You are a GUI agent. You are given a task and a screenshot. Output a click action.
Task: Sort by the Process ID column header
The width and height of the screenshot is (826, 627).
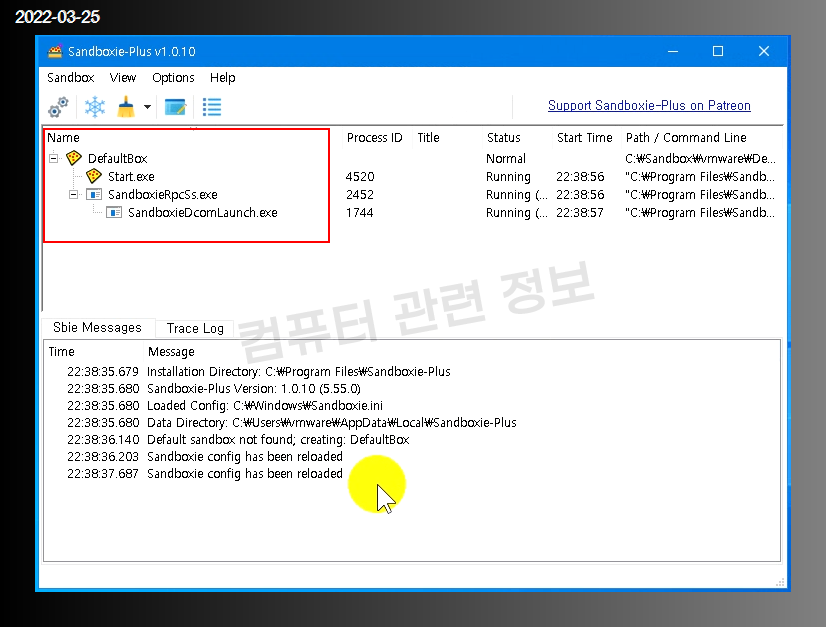[x=375, y=138]
